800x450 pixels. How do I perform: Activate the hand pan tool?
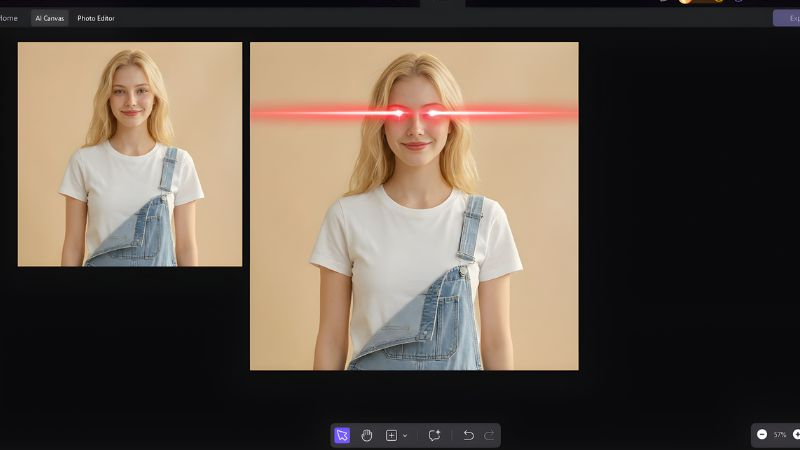pyautogui.click(x=366, y=435)
